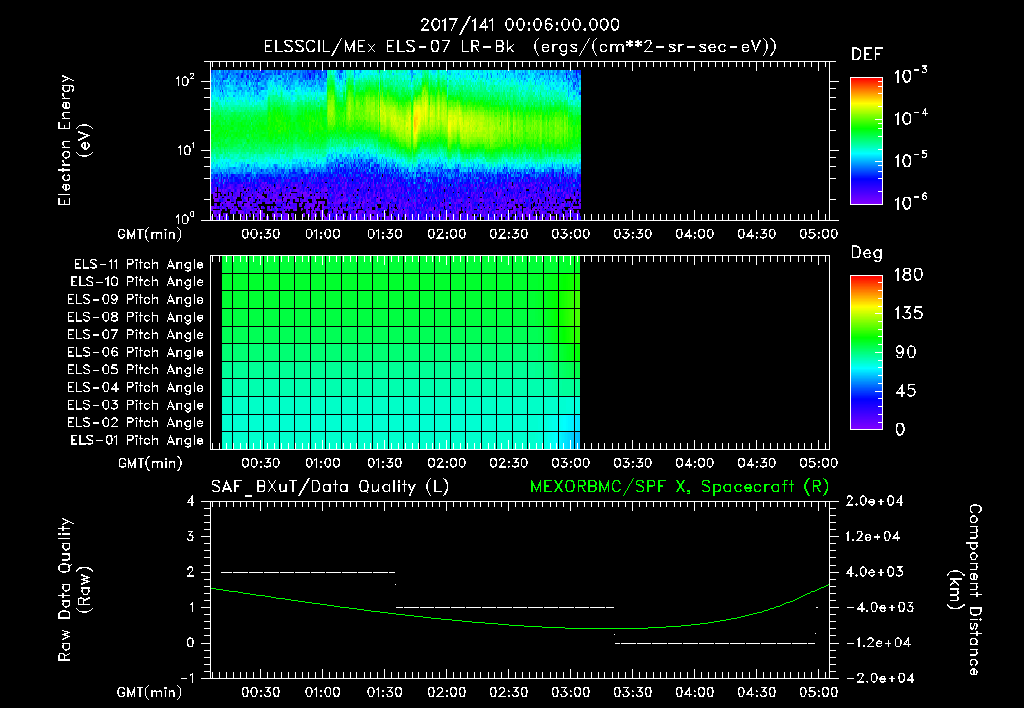The image size is (1024, 708).
Task: Click the timestamp title 2017/141 00:06:00.000
Action: [519, 25]
